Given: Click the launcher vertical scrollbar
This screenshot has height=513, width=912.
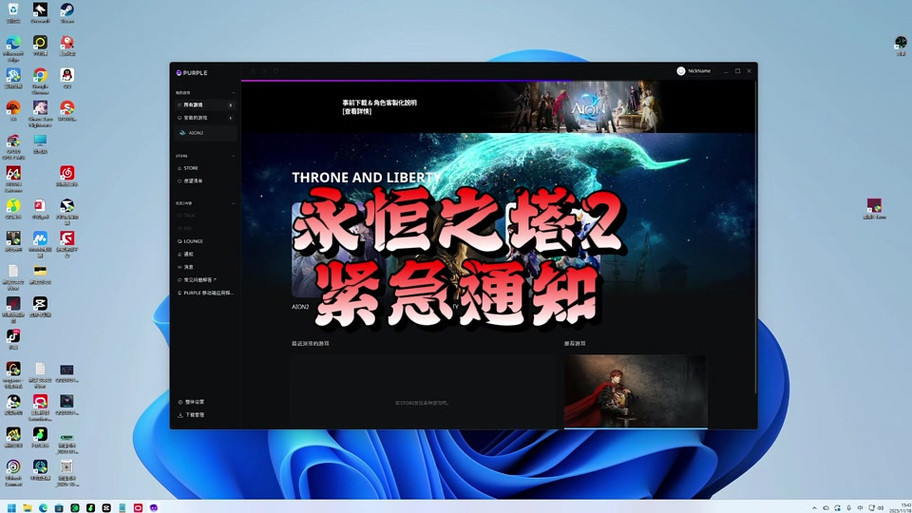Looking at the screenshot, I should point(755,236).
